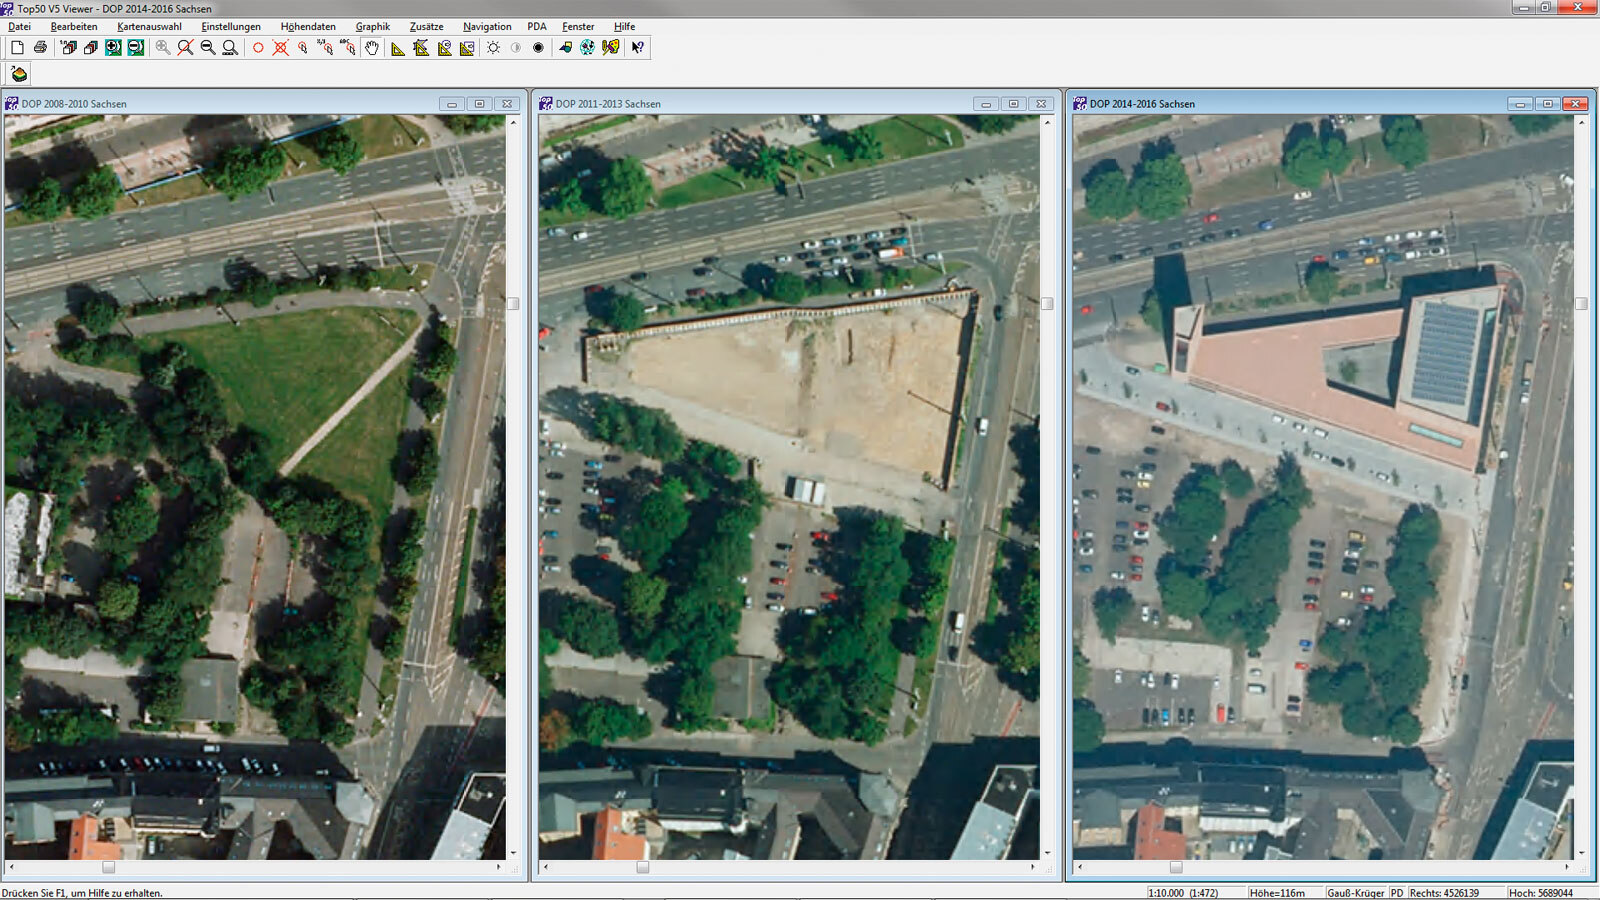This screenshot has height=900, width=1600.
Task: Click the green map zoom-out icon
Action: [x=136, y=47]
